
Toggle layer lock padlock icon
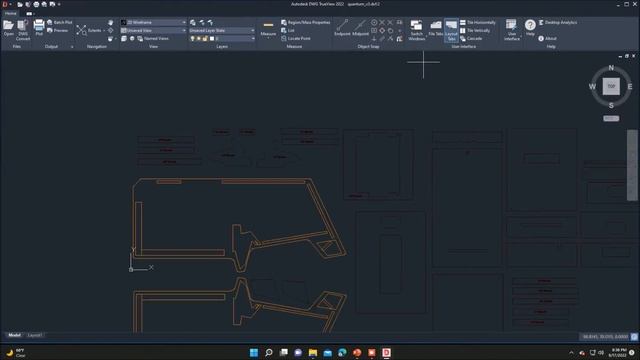click(x=205, y=38)
